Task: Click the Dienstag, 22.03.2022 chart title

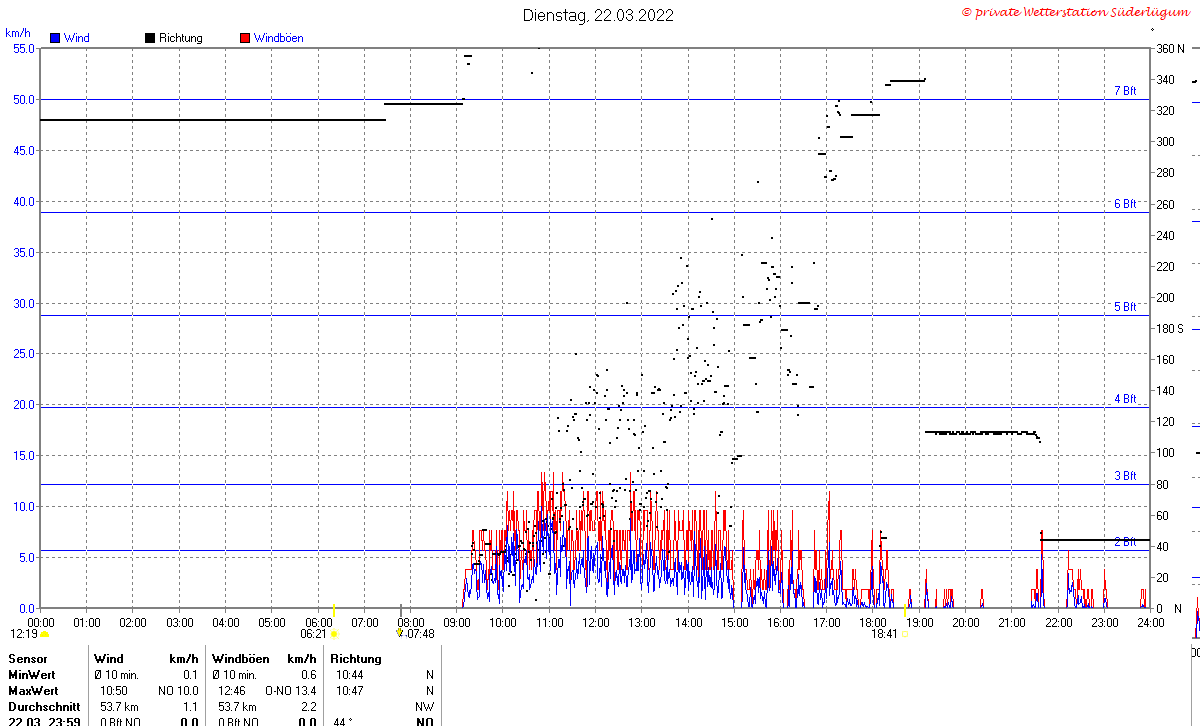Action: click(x=598, y=15)
